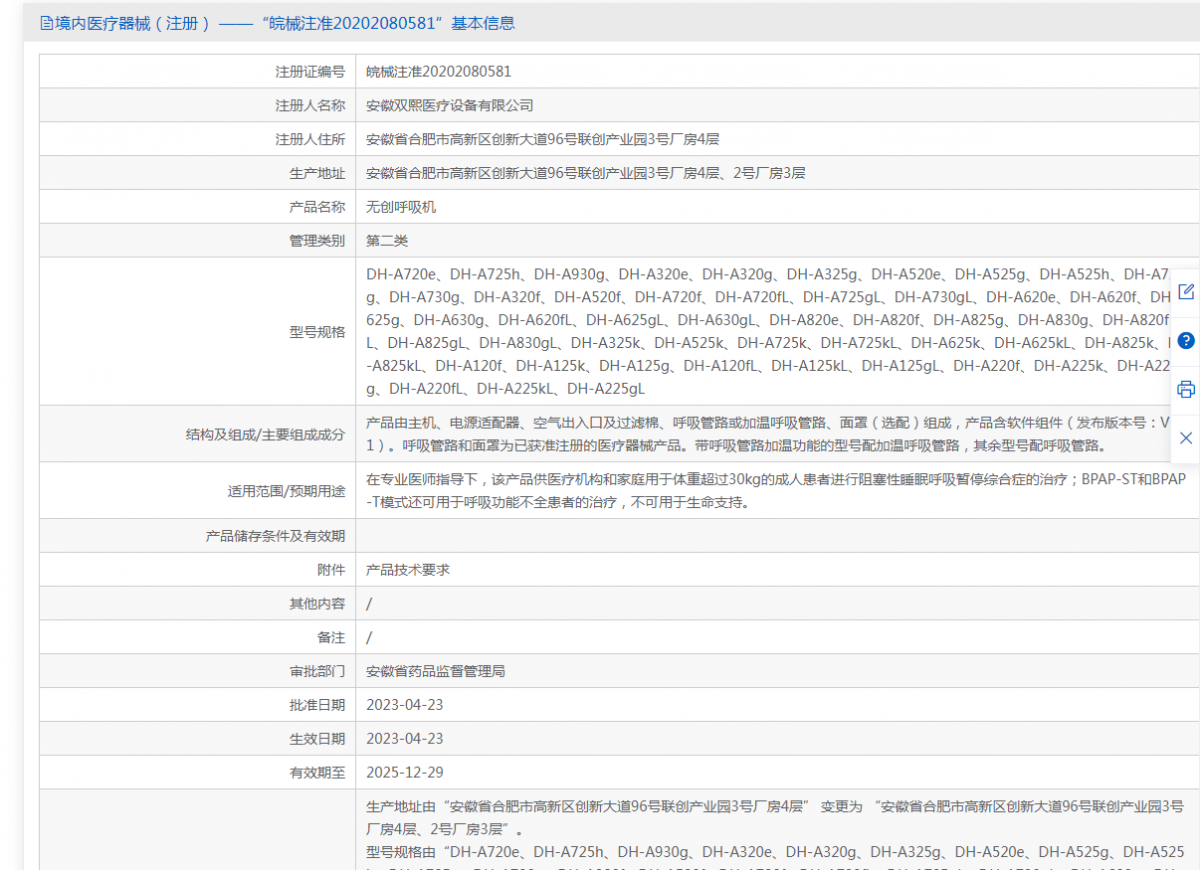Viewport: 1200px width, 870px height.
Task: Open the help question-mark icon
Action: point(1186,340)
